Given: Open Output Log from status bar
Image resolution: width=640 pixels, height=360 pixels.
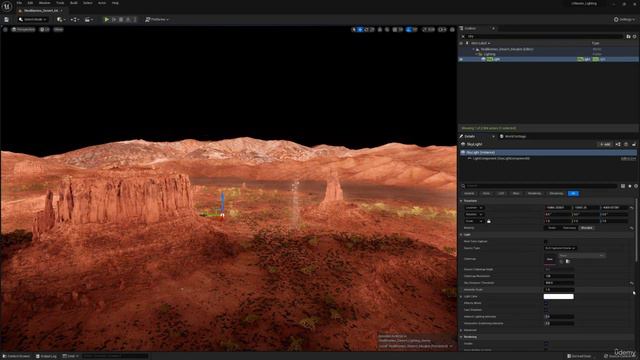Looking at the screenshot, I should tap(46, 356).
